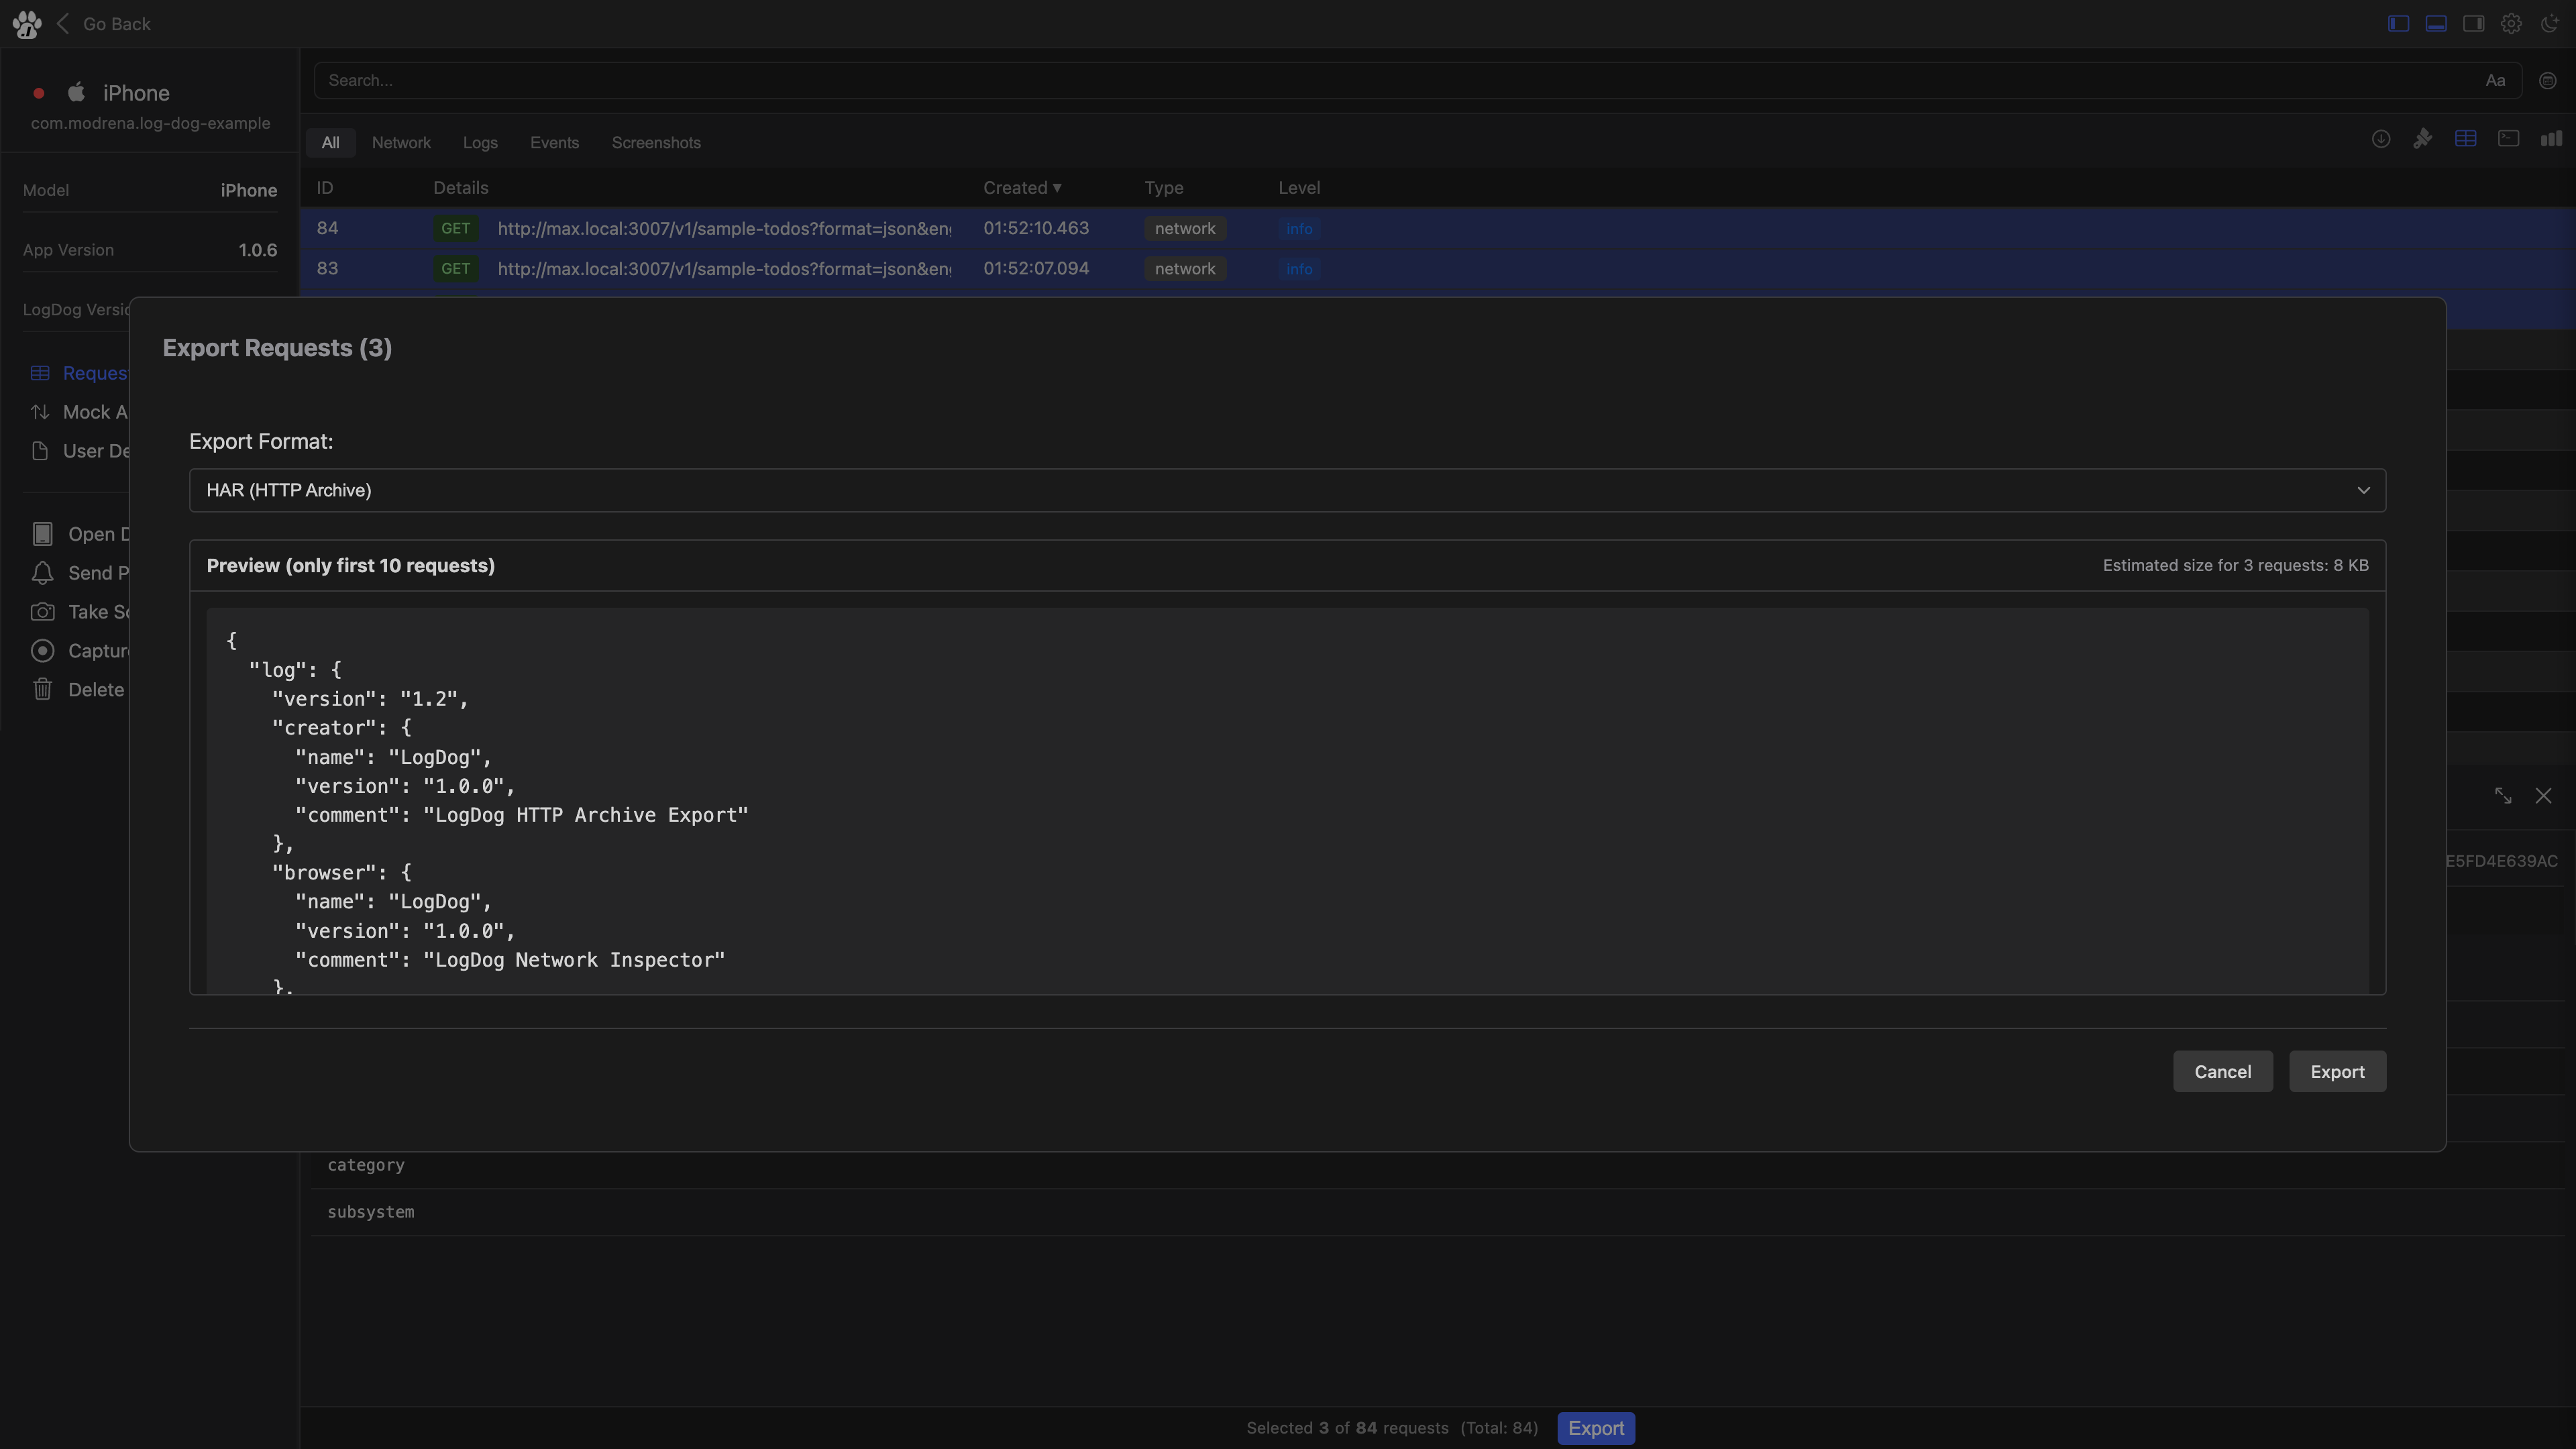Toggle the right sidebar panel icon

click(2473, 23)
